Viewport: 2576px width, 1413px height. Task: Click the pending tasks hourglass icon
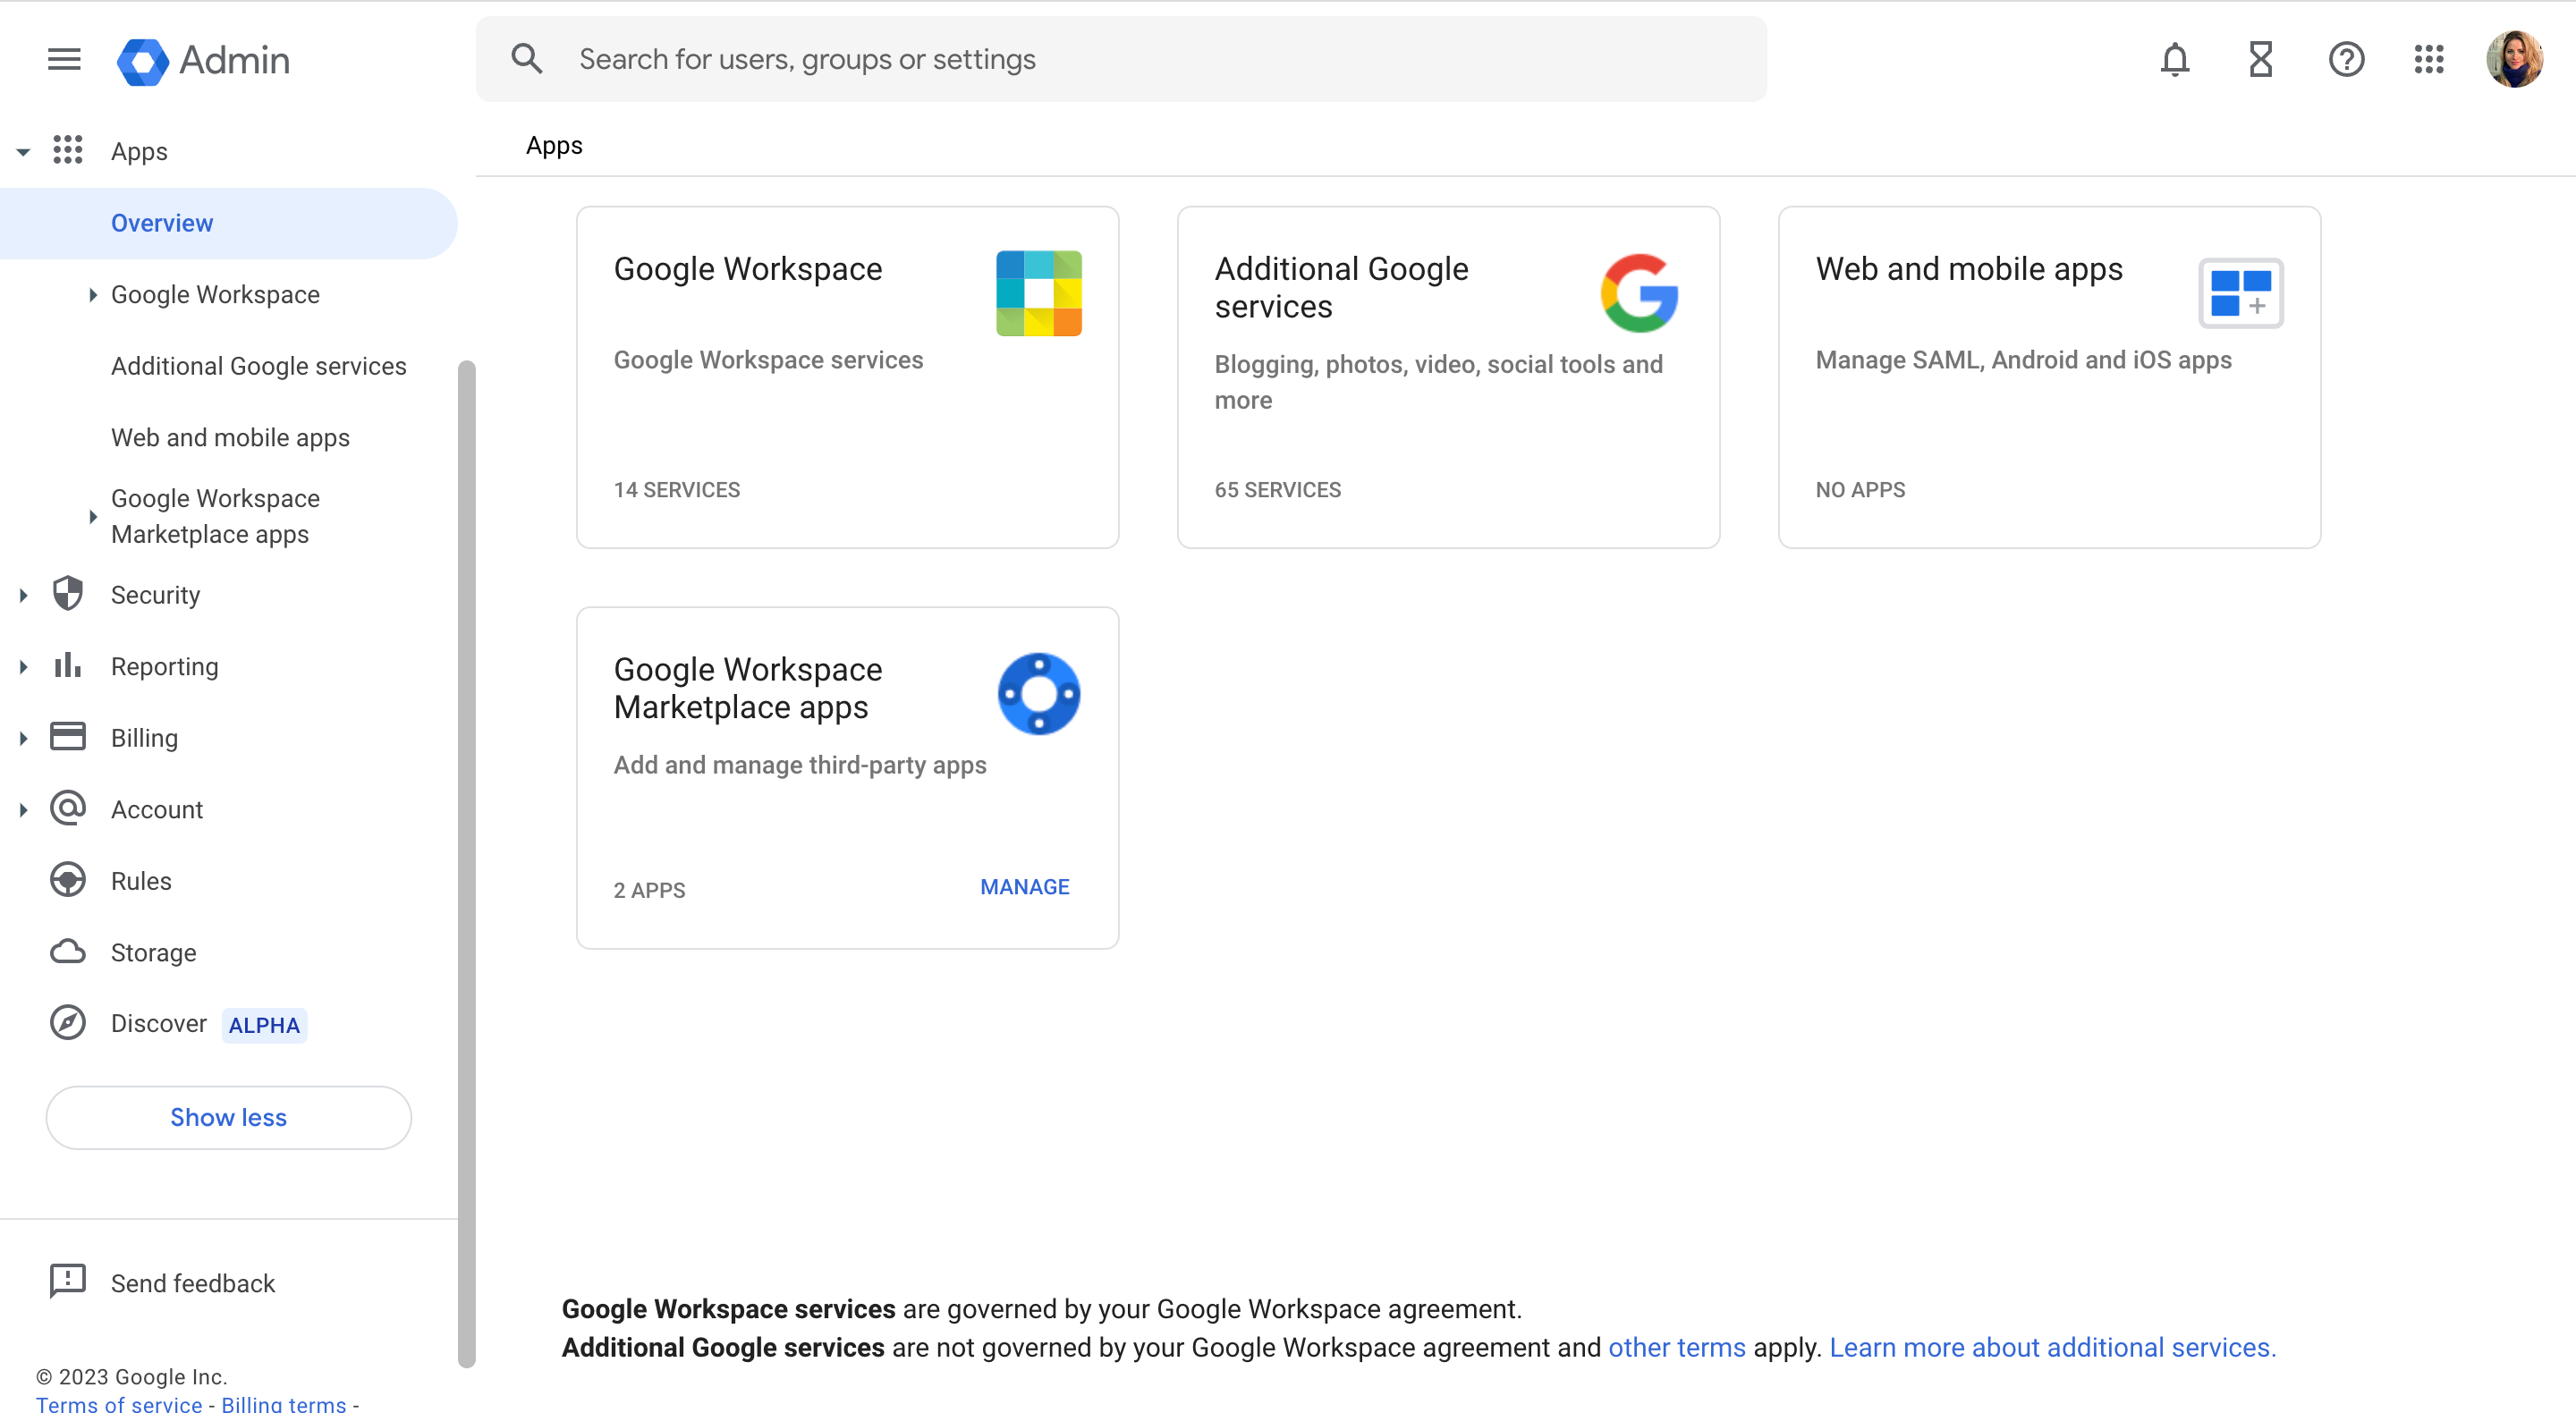[2260, 59]
